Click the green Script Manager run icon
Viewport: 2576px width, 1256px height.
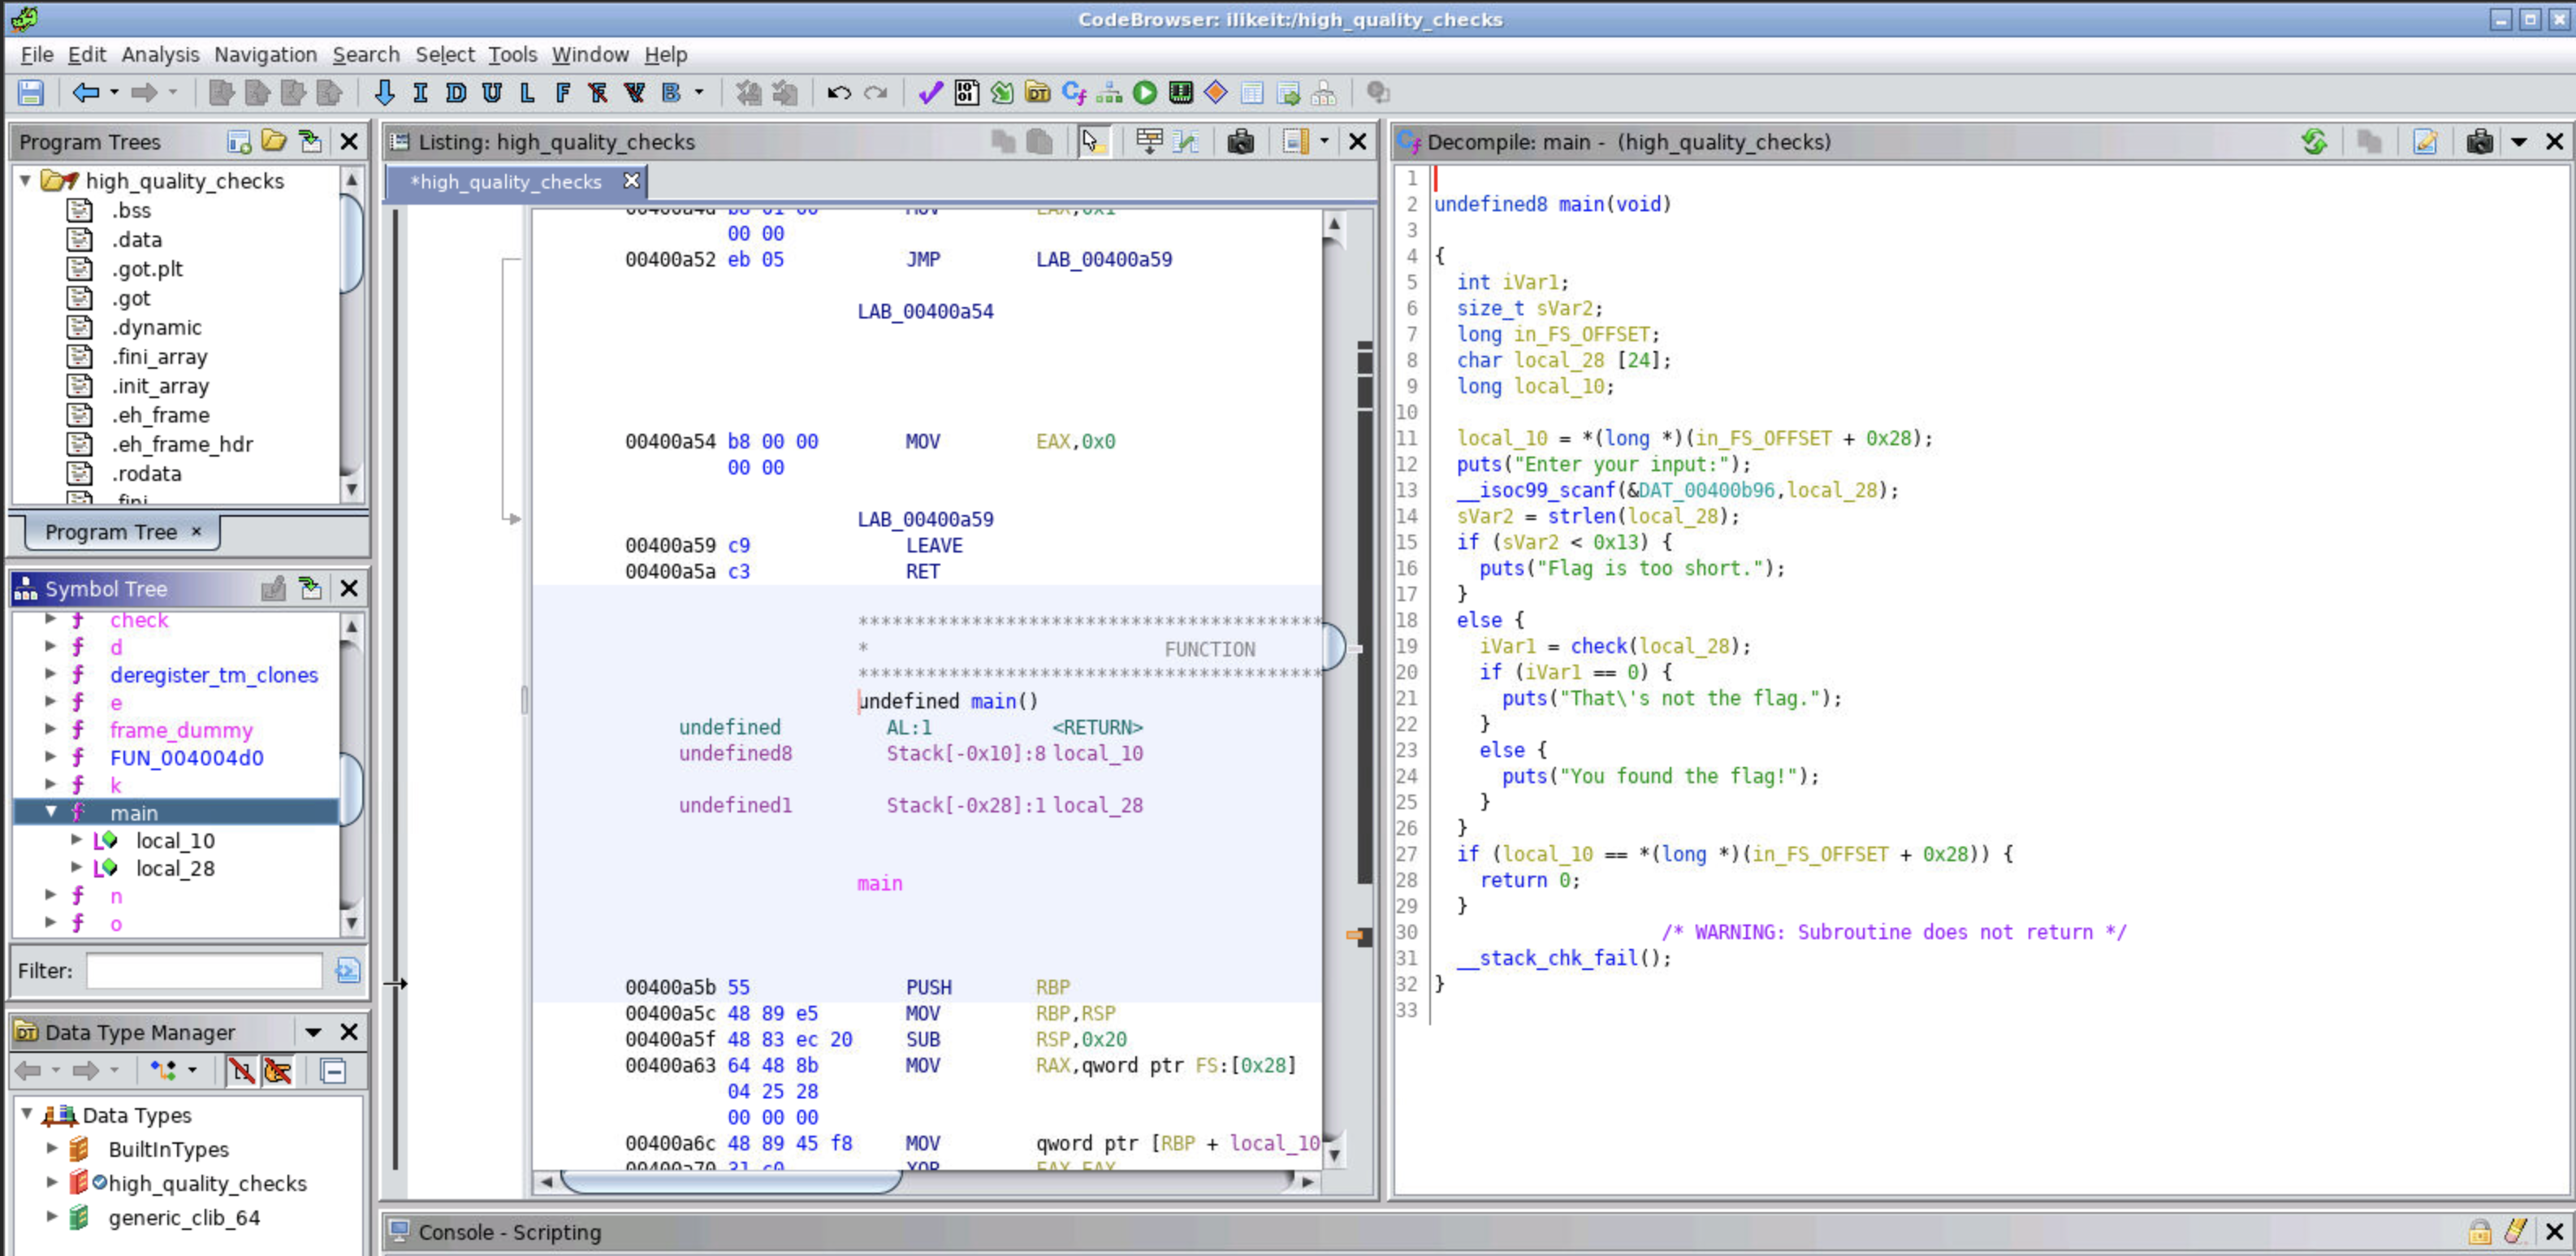[1145, 93]
